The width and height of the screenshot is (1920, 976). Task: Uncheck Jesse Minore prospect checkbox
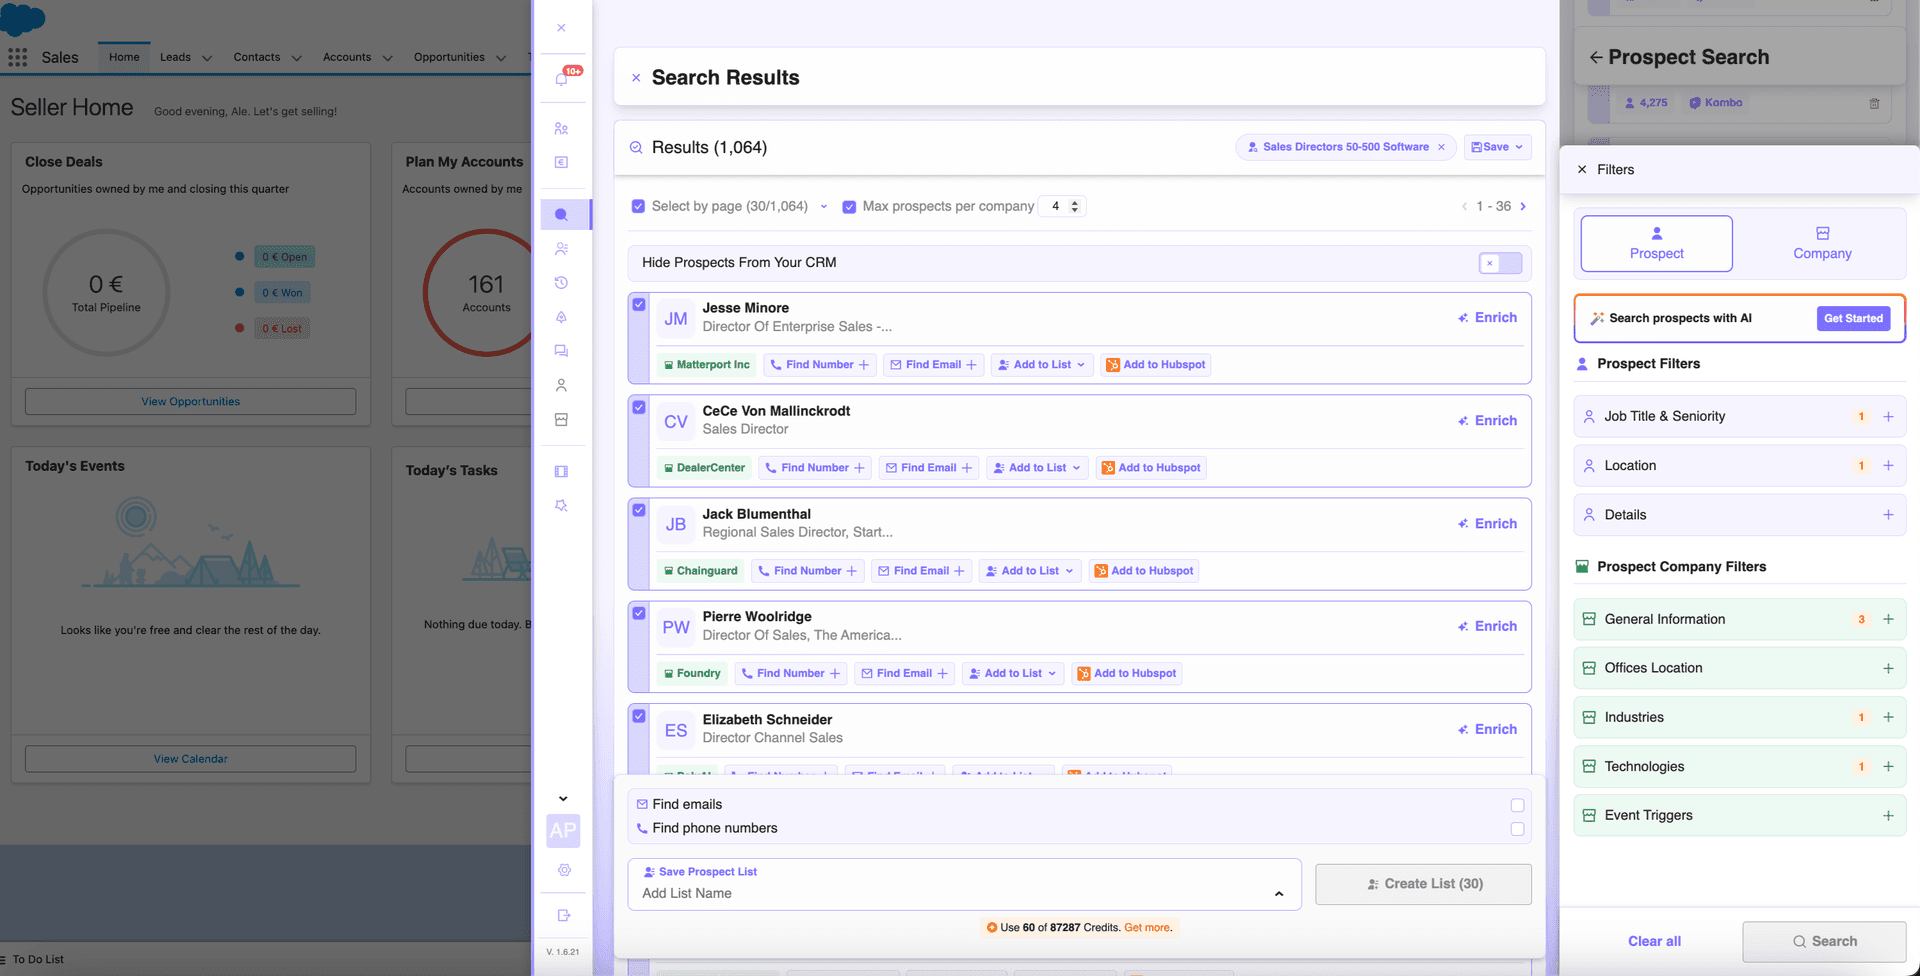(639, 304)
